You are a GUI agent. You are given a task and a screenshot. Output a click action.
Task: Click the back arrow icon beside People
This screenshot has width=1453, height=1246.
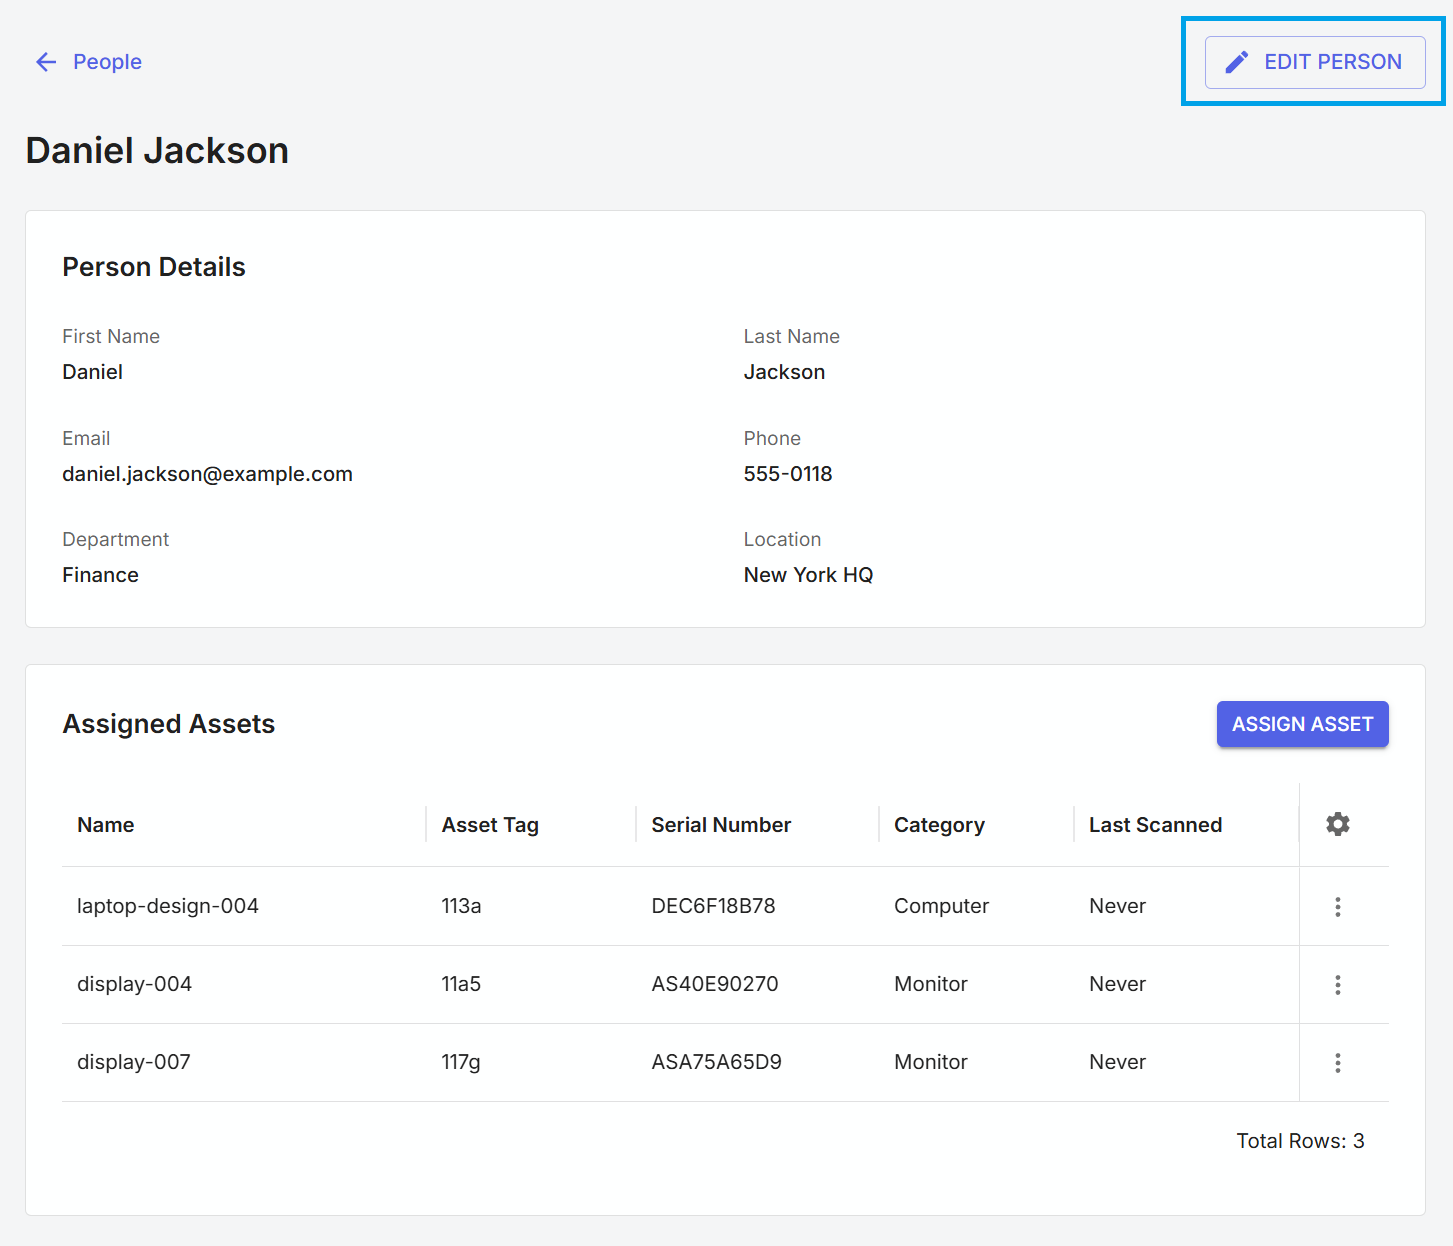coord(46,62)
